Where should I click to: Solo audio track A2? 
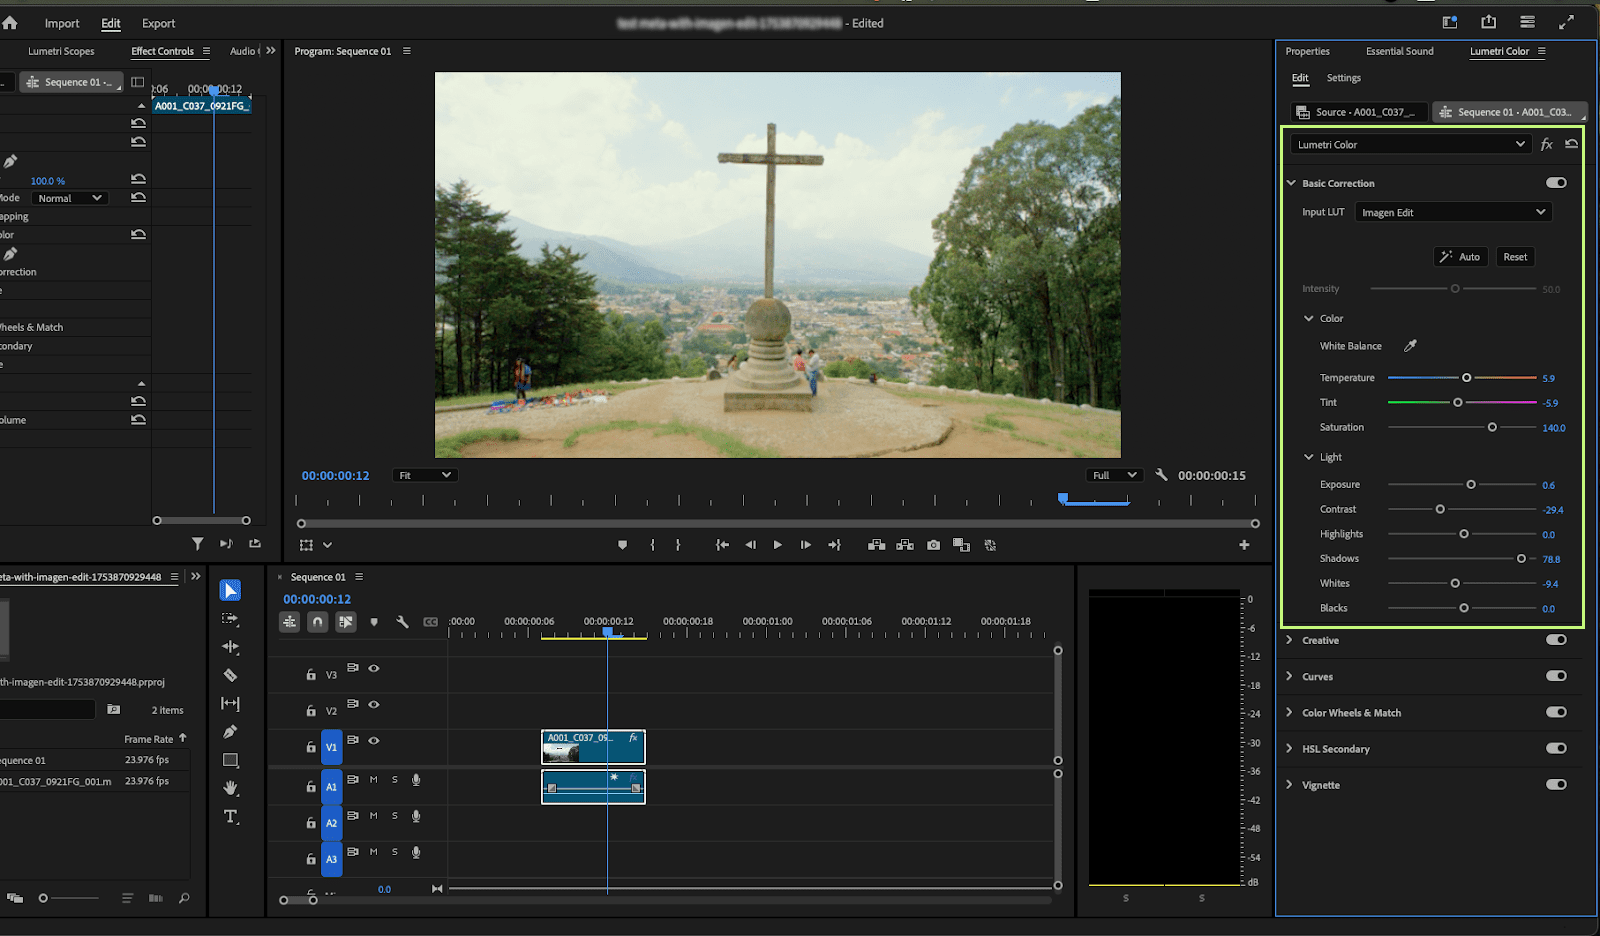click(395, 816)
